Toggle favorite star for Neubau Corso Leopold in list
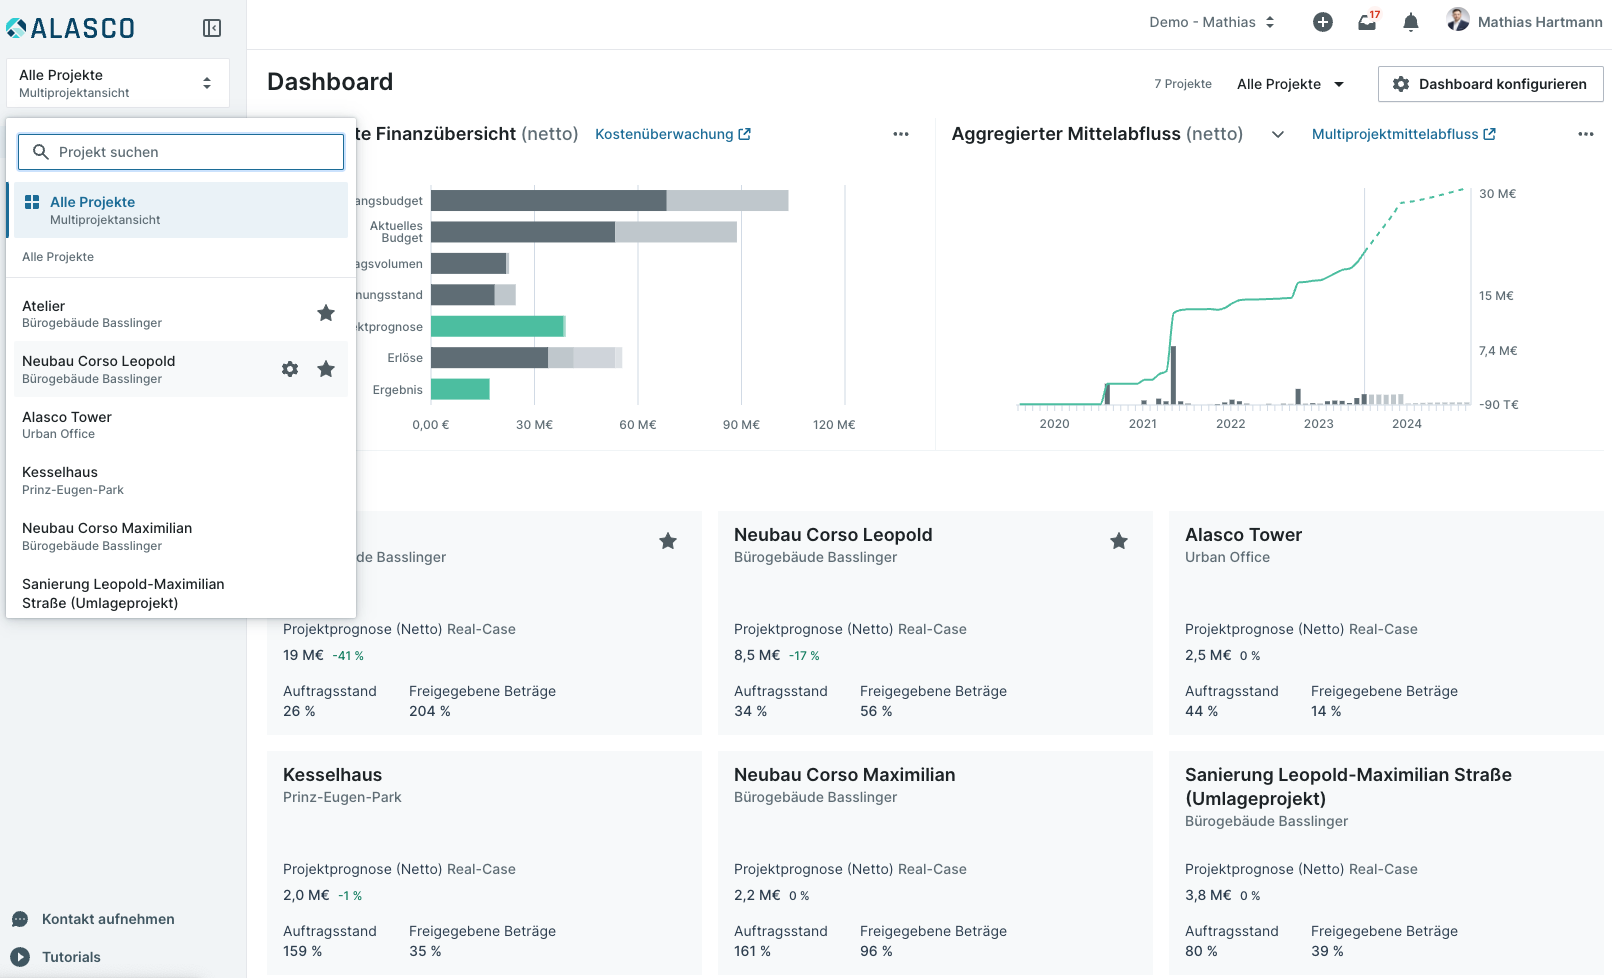Viewport: 1612px width, 978px height. coord(326,369)
